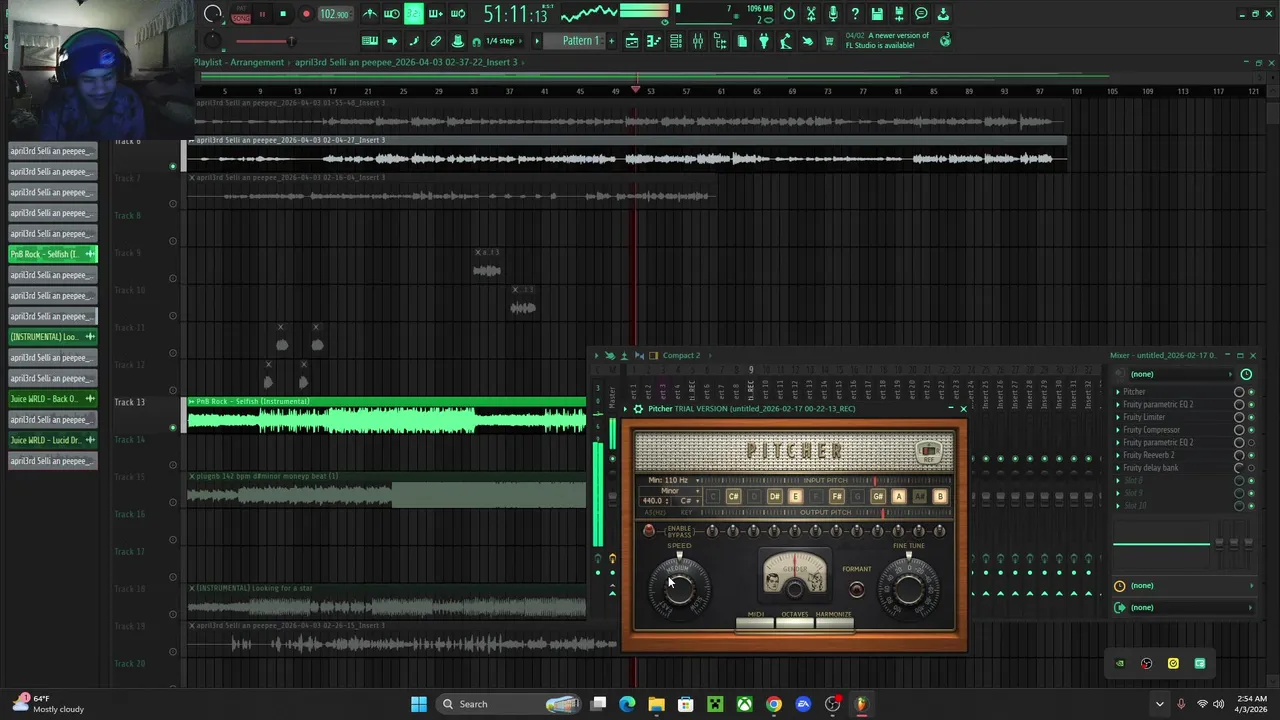Toggle the recording countdown icon
1280x720 pixels.
point(413,14)
